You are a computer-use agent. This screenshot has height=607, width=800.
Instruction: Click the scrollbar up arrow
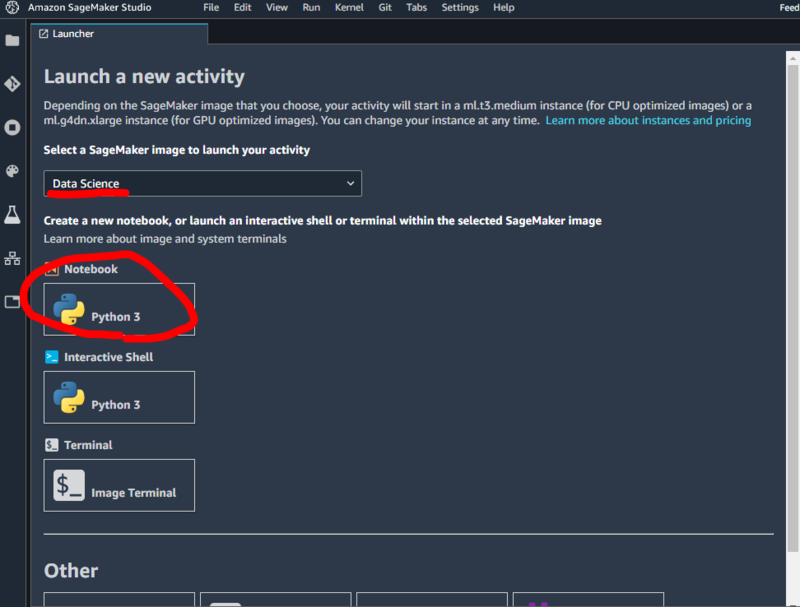click(792, 58)
